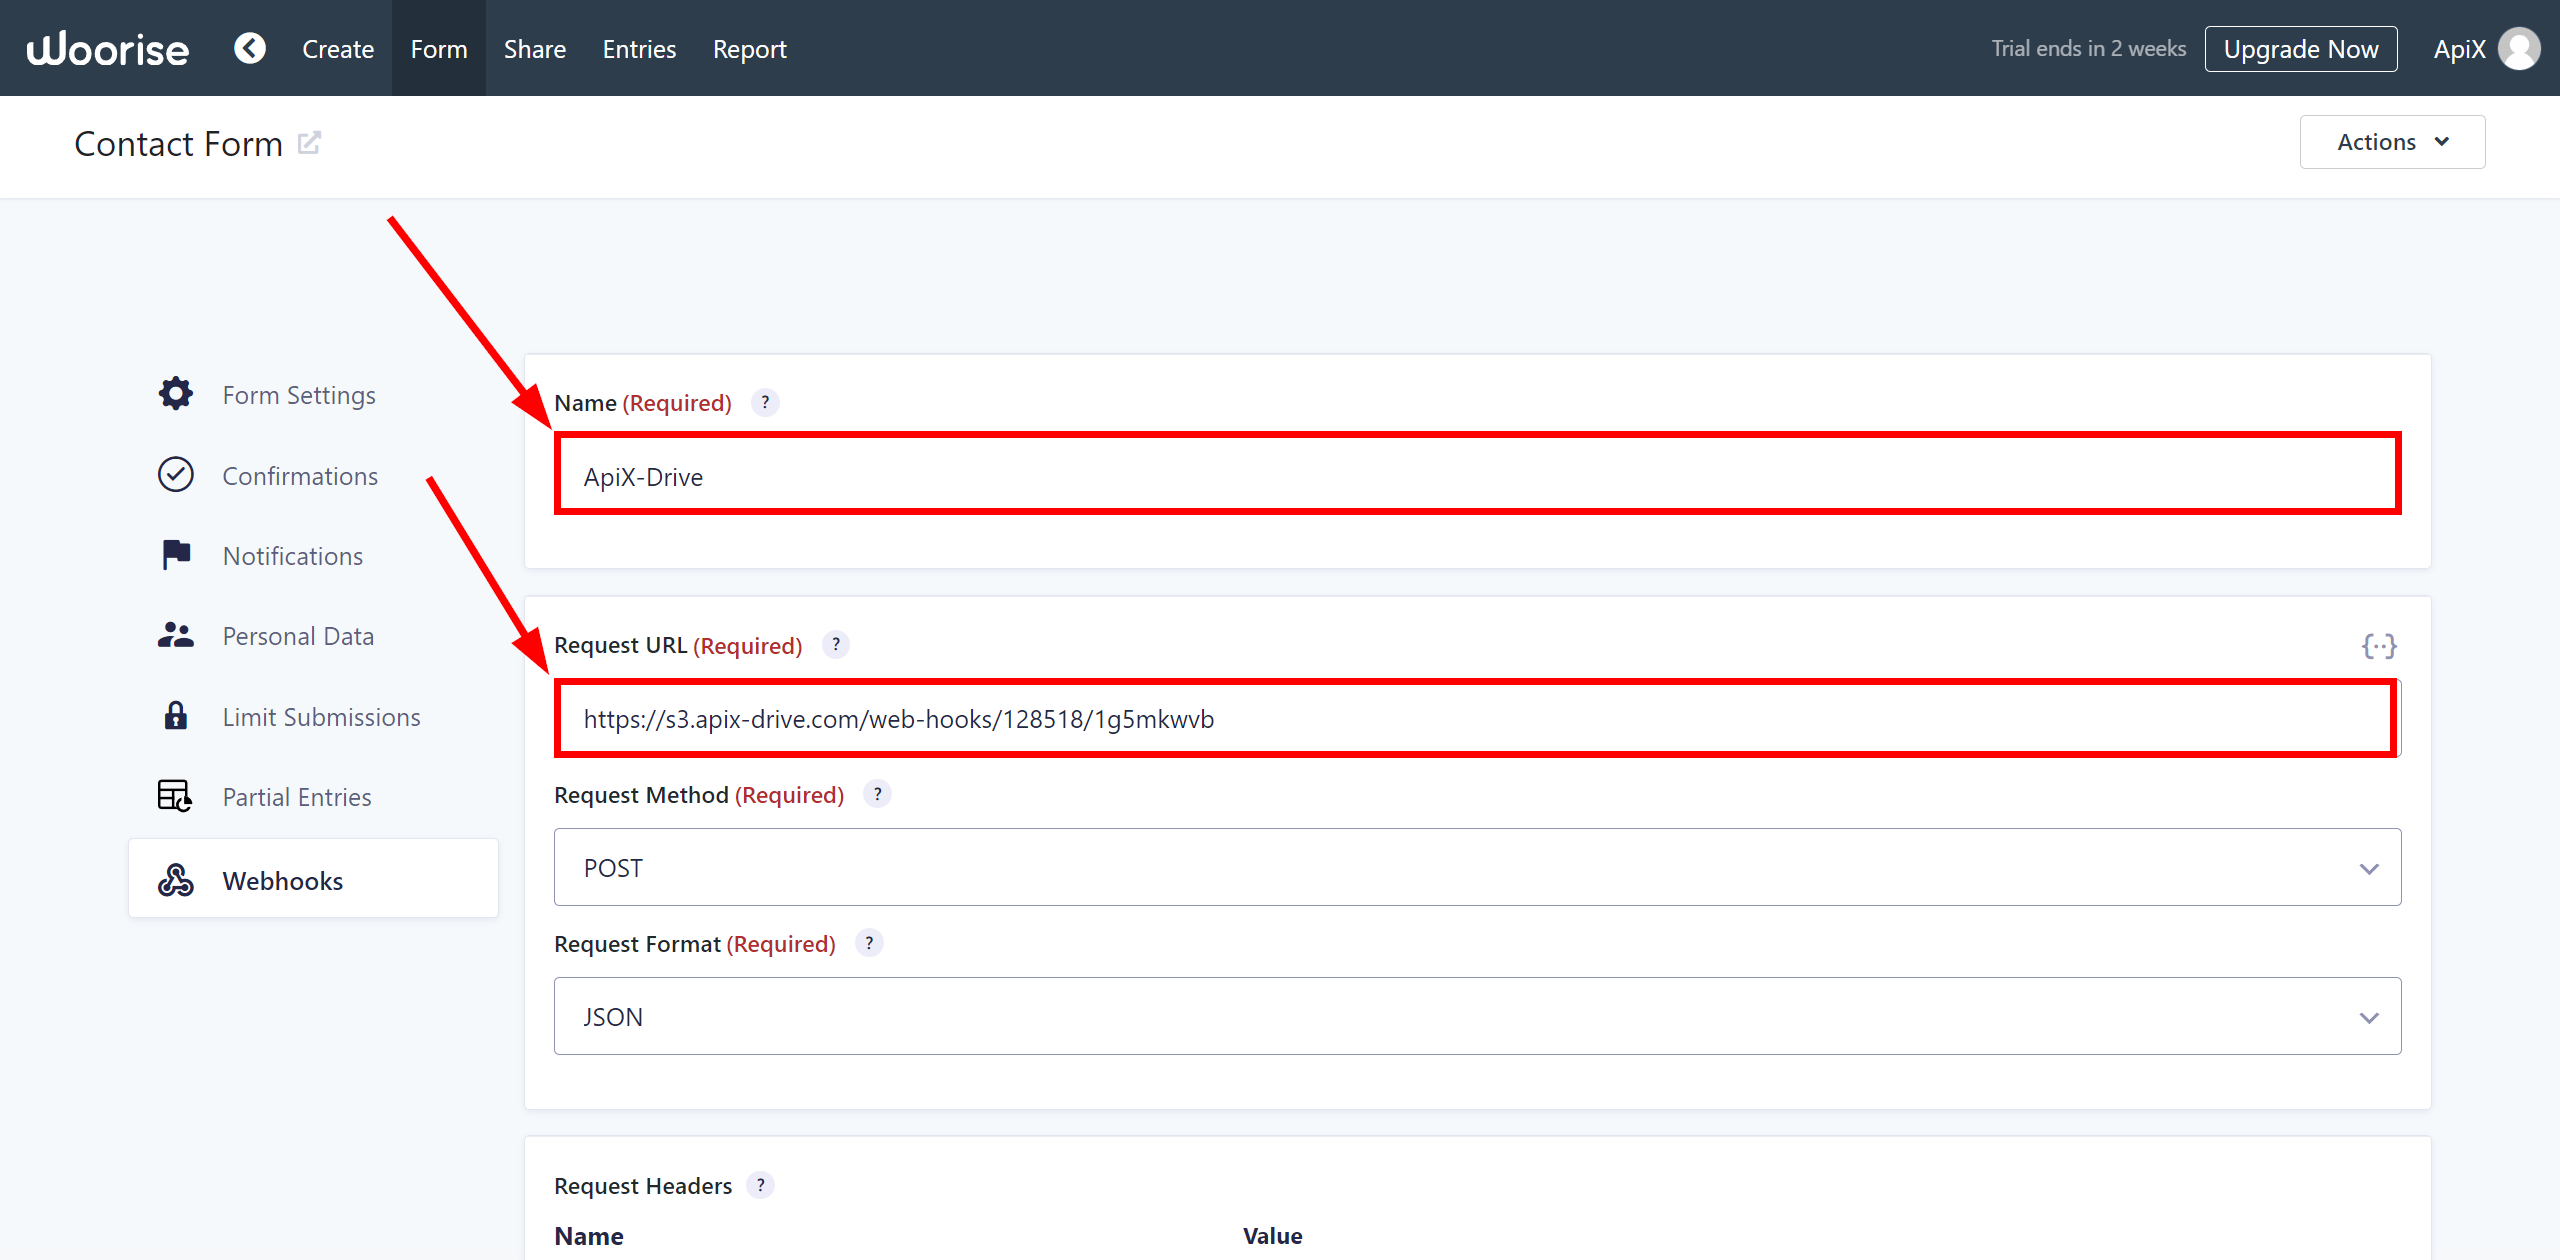The height and width of the screenshot is (1260, 2560).
Task: Open help tooltip next to Request Method
Action: point(877,794)
